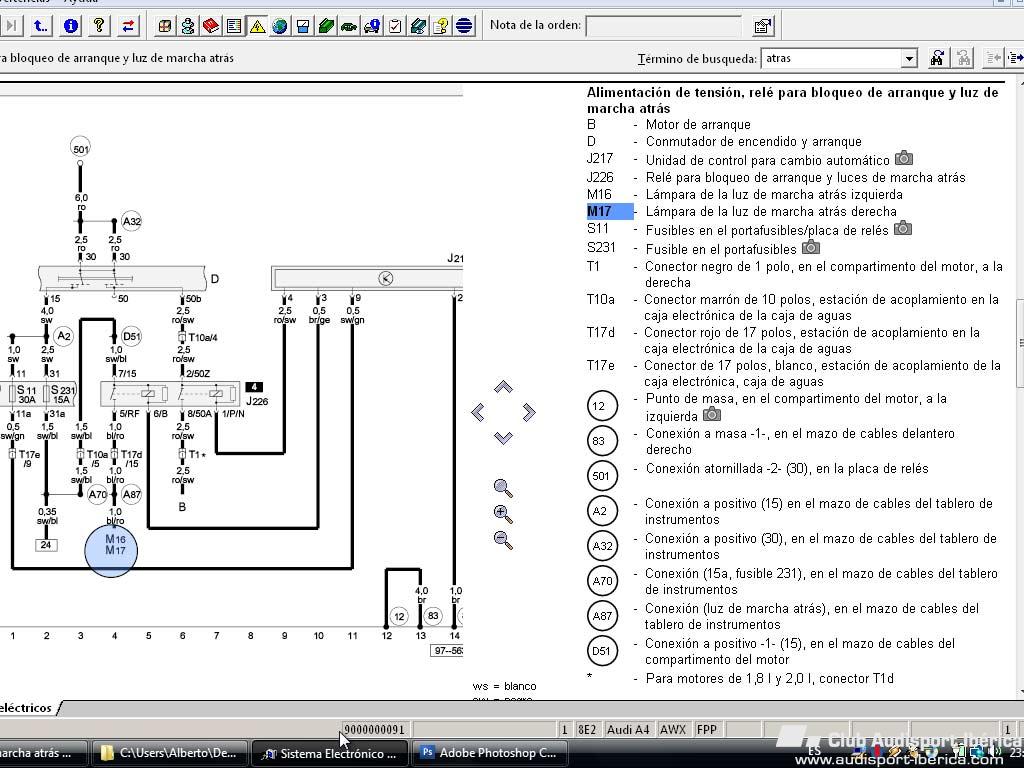Zoom in using the plus magnifier icon

point(503,514)
